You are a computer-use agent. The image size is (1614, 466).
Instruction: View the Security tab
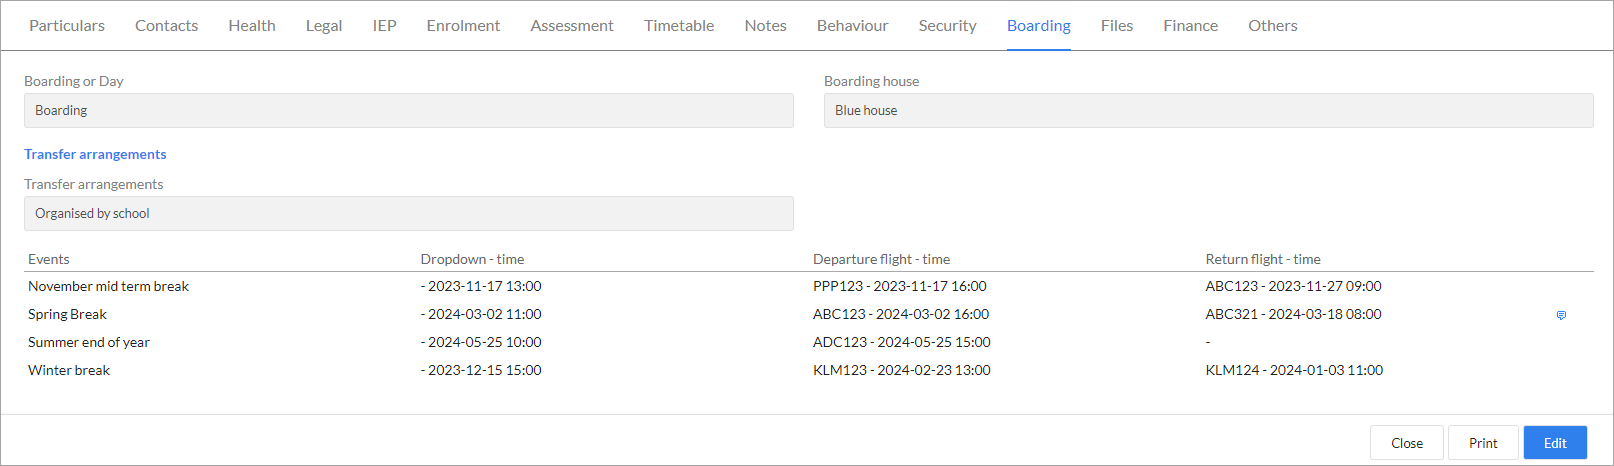point(947,26)
